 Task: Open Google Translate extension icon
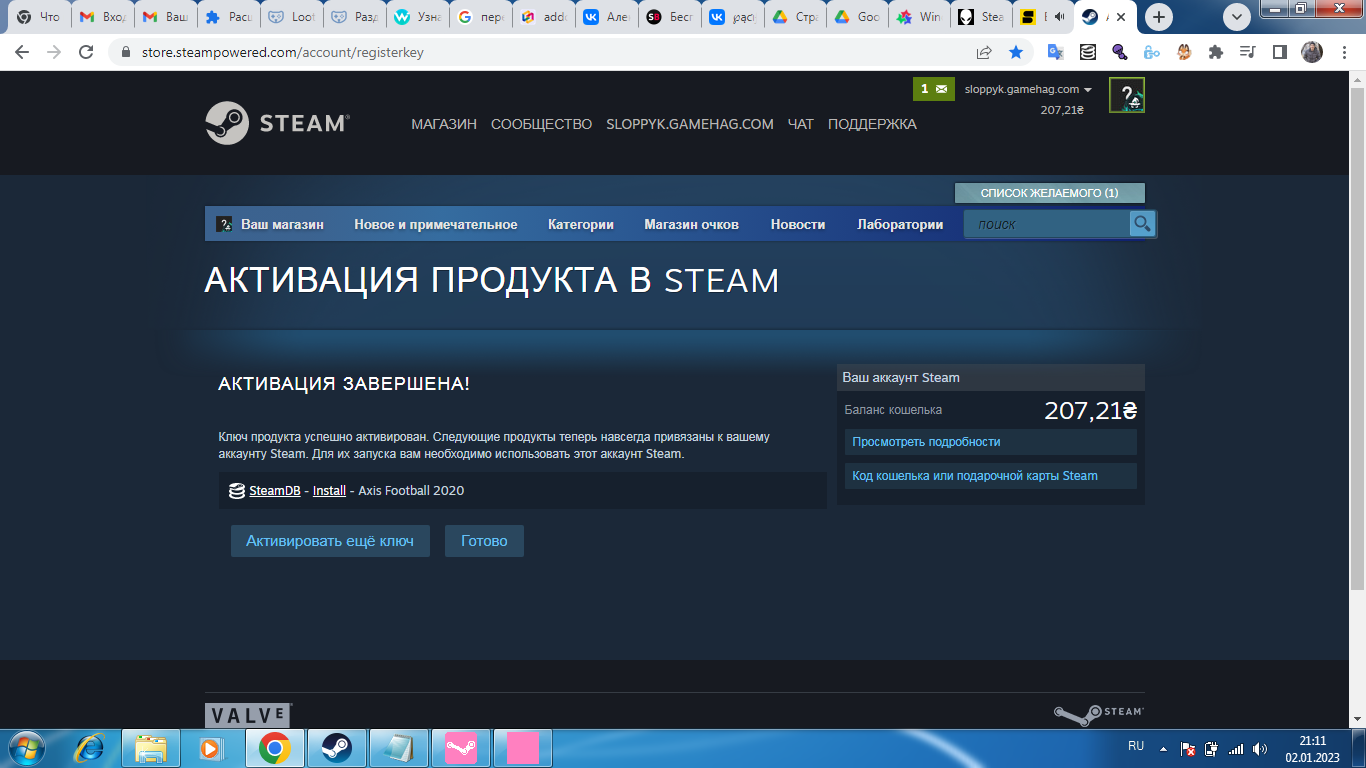1055,52
